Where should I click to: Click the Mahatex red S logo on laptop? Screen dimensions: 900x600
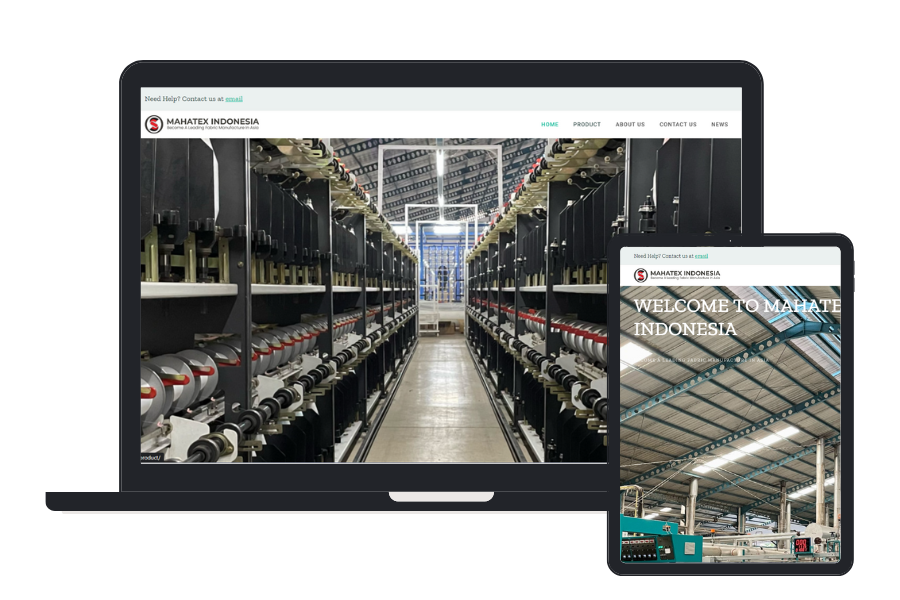pyautogui.click(x=154, y=124)
